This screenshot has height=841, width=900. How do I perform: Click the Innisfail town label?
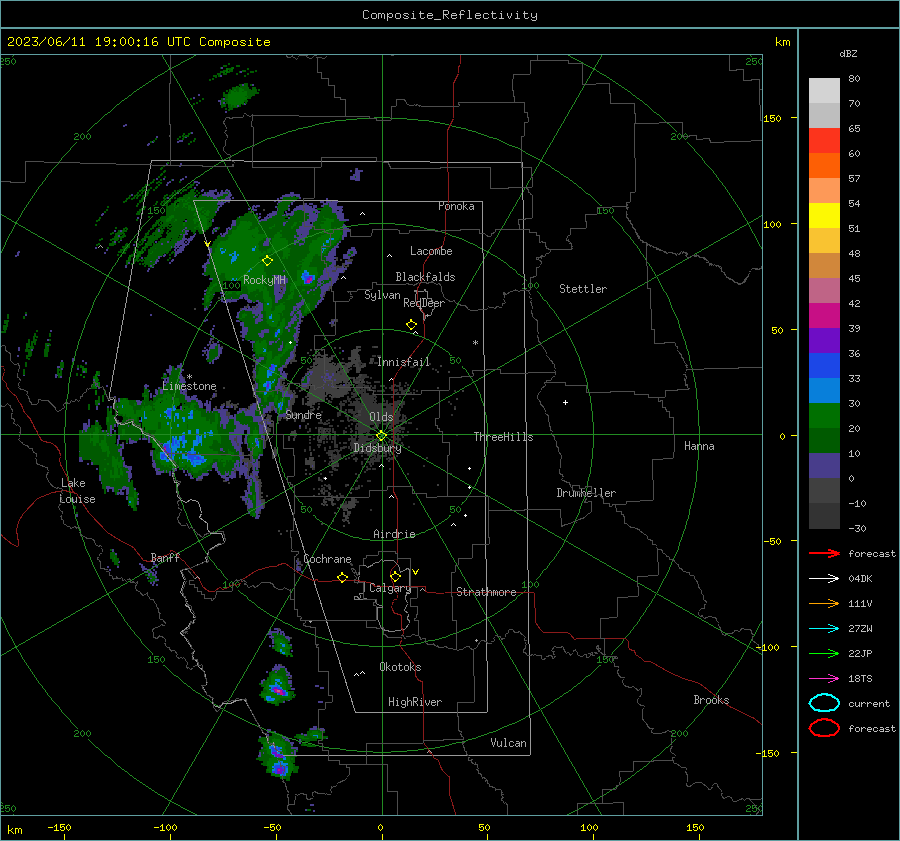(404, 362)
